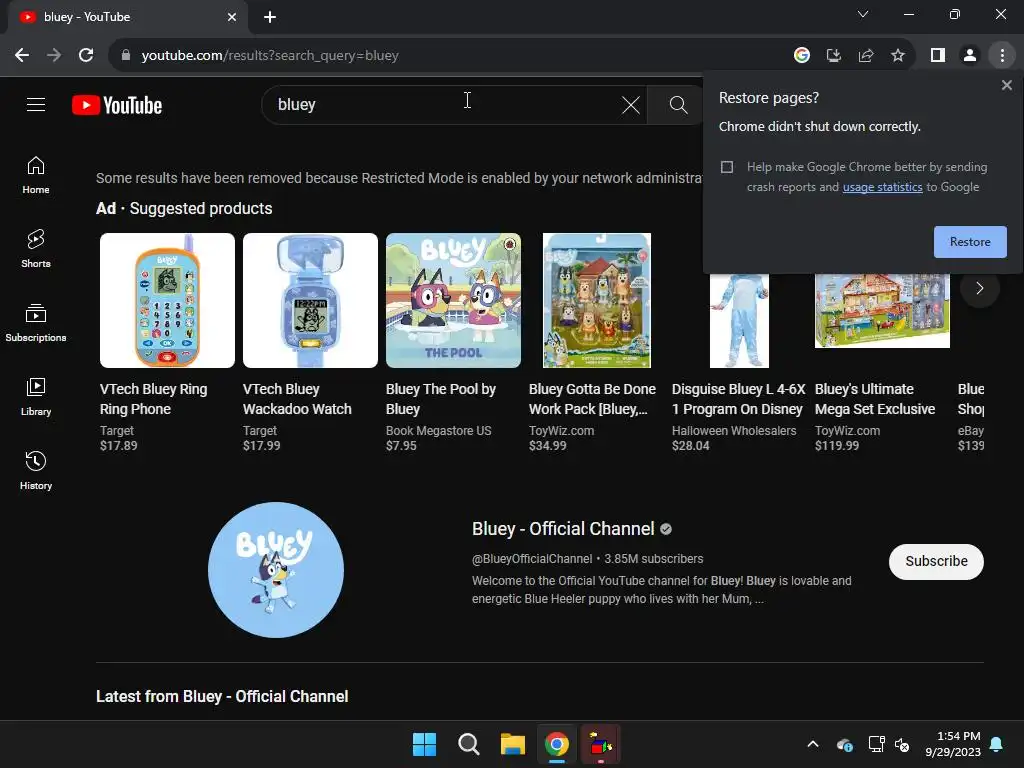Click Latest from Bluey - Official Channel heading
Screen dimensions: 1024x768
222,696
